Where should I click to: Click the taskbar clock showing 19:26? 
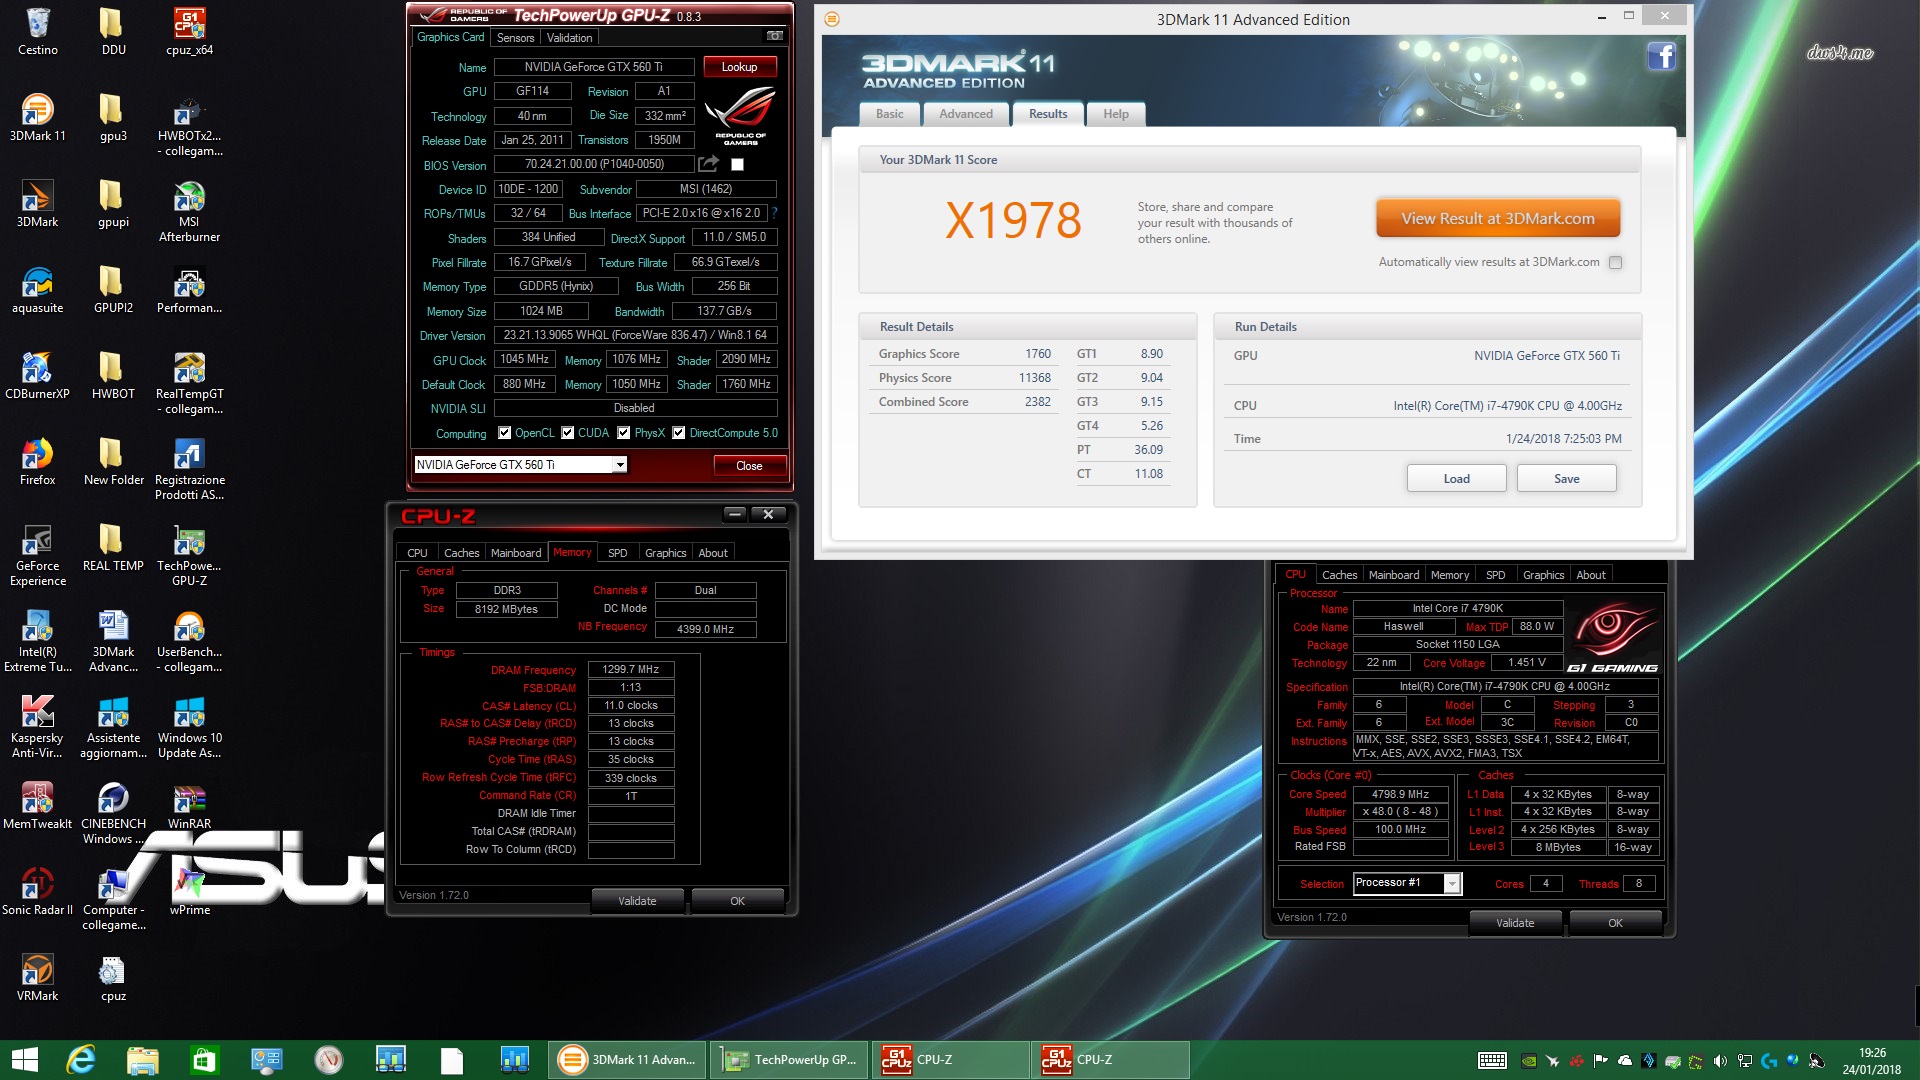coord(1871,1060)
